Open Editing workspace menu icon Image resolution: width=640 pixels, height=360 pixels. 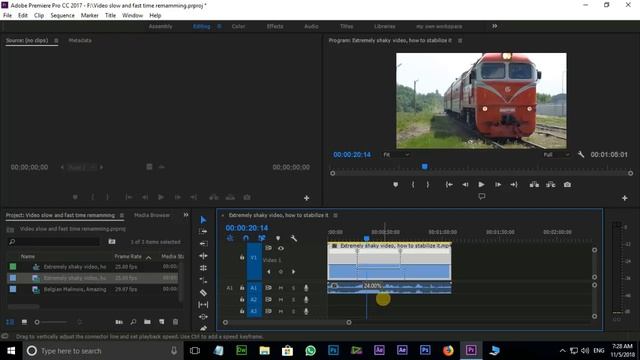219,26
